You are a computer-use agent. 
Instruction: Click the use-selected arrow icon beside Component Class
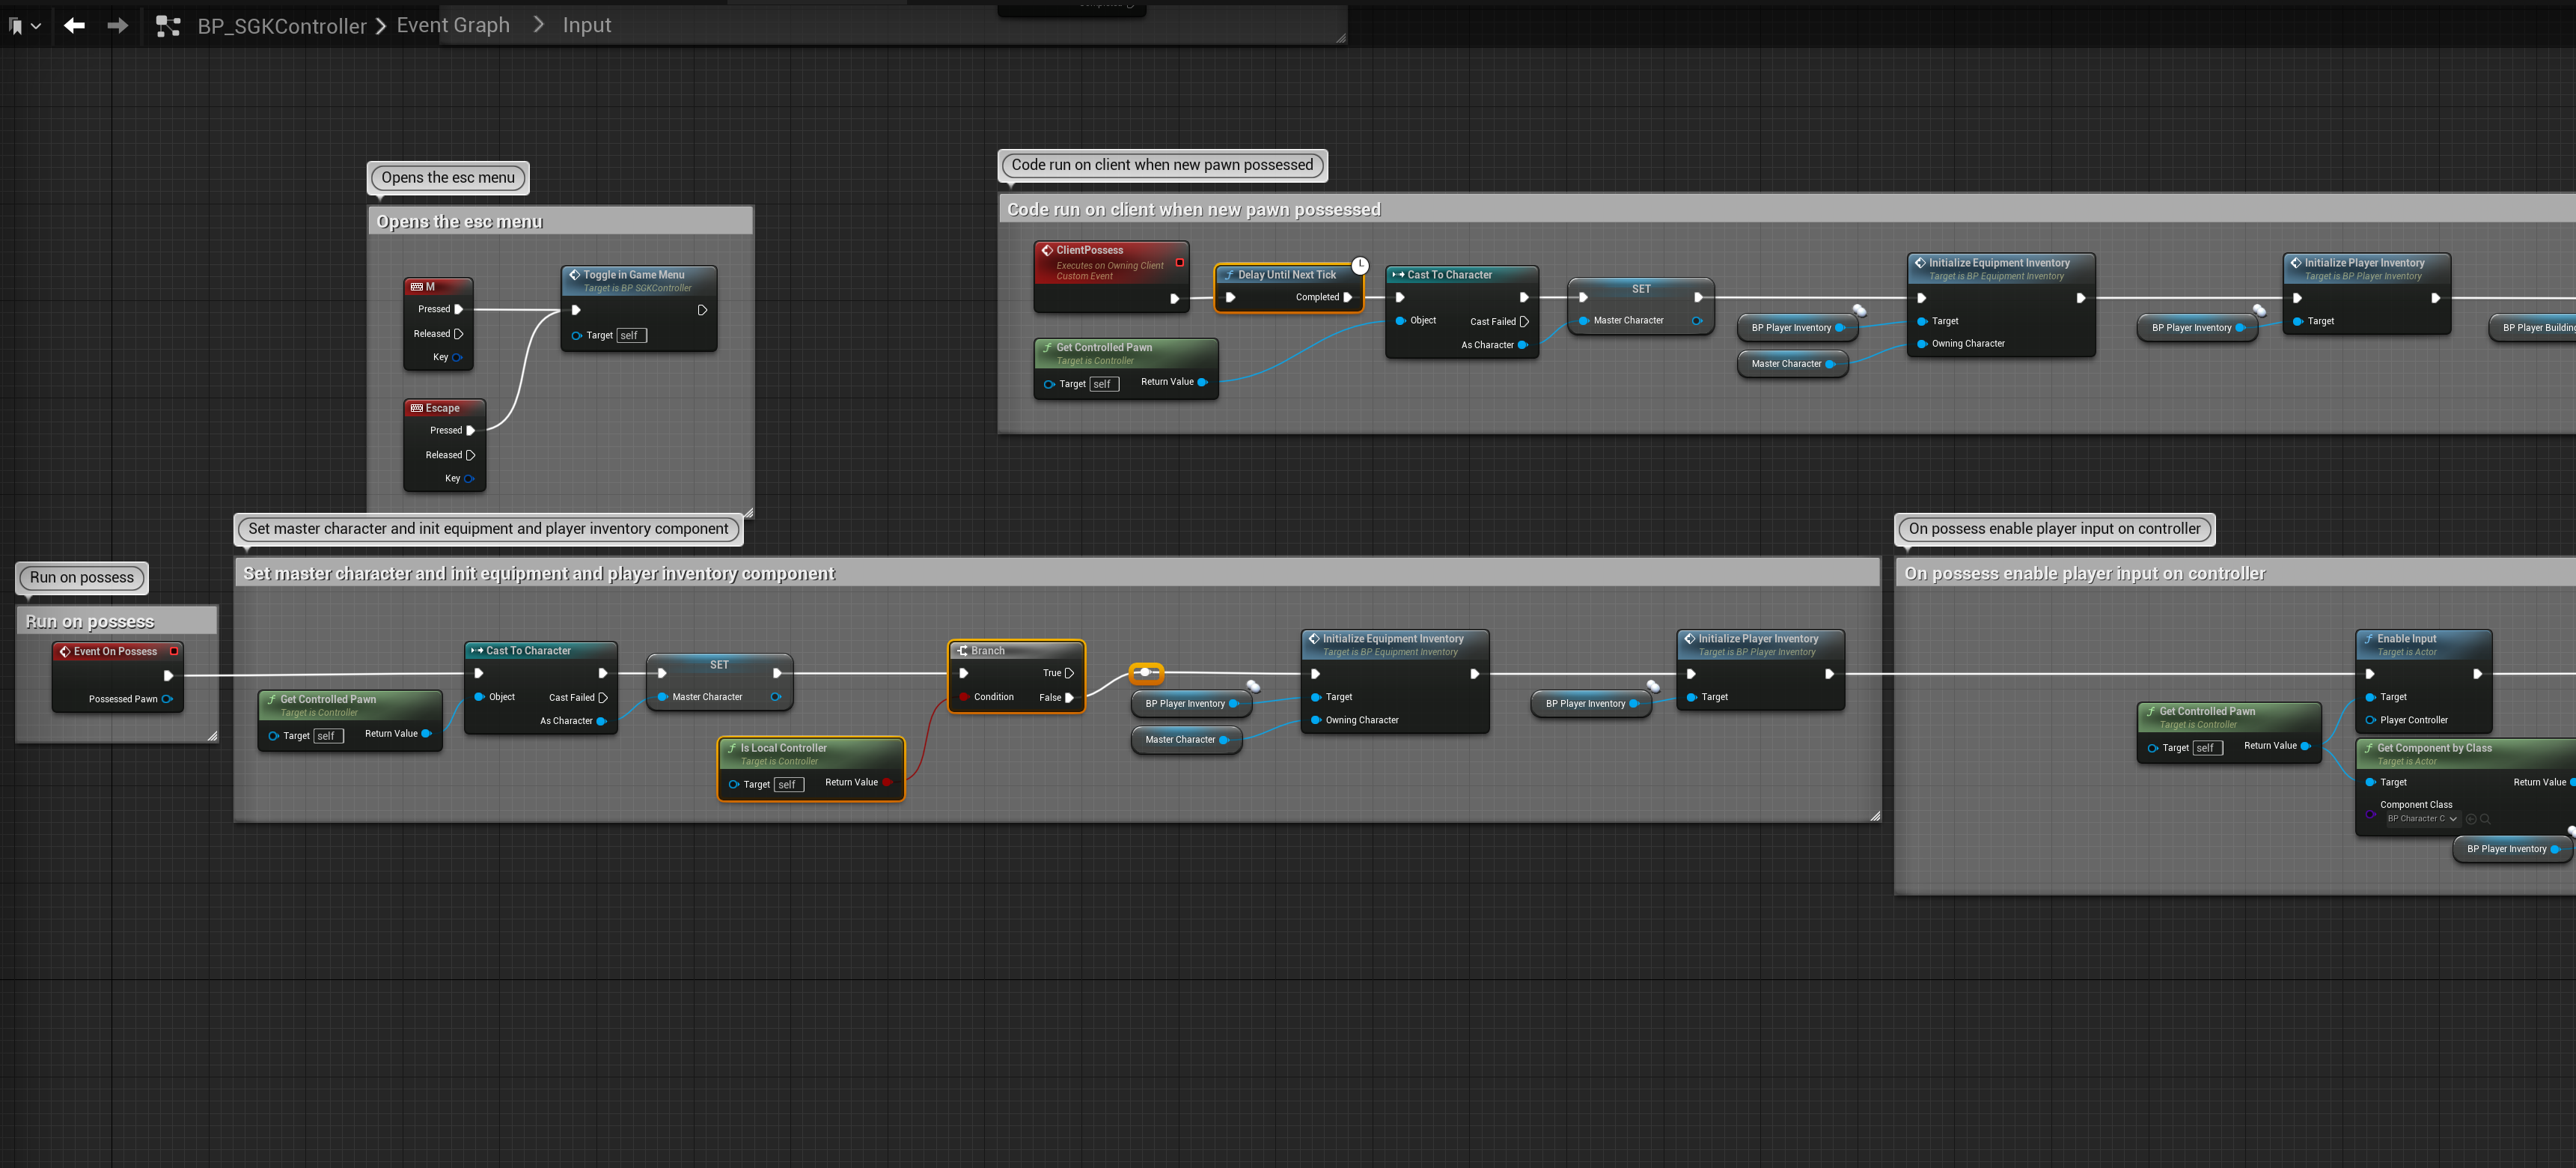pos(2471,819)
